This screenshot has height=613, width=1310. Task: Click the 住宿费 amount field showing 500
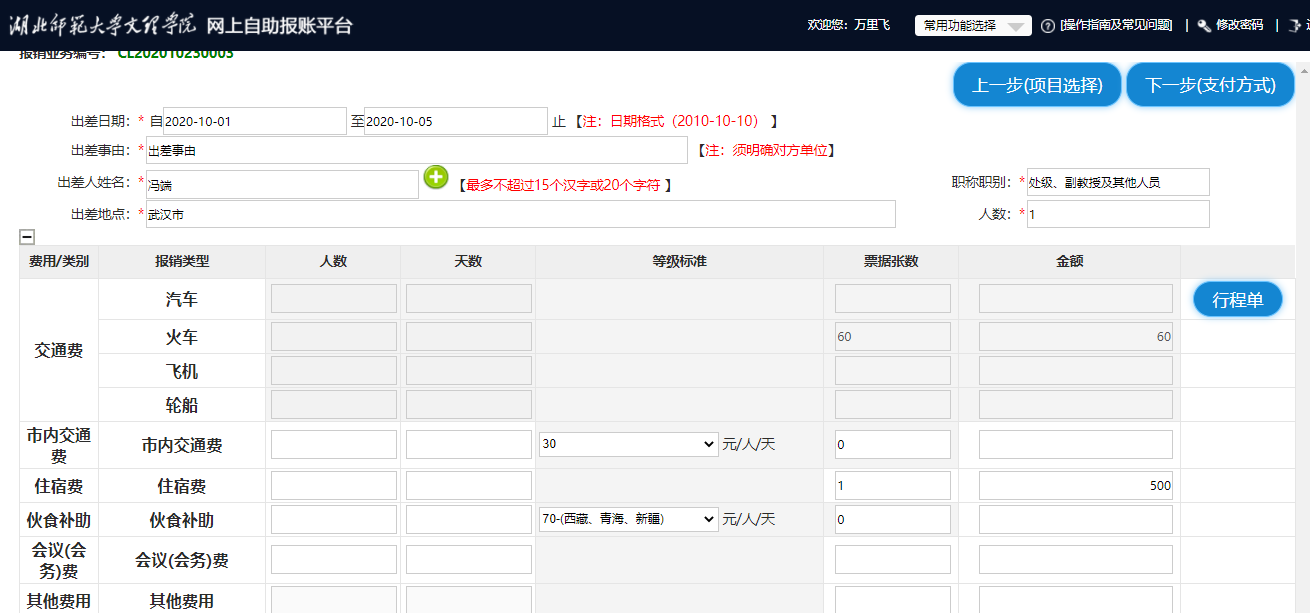click(x=1075, y=486)
